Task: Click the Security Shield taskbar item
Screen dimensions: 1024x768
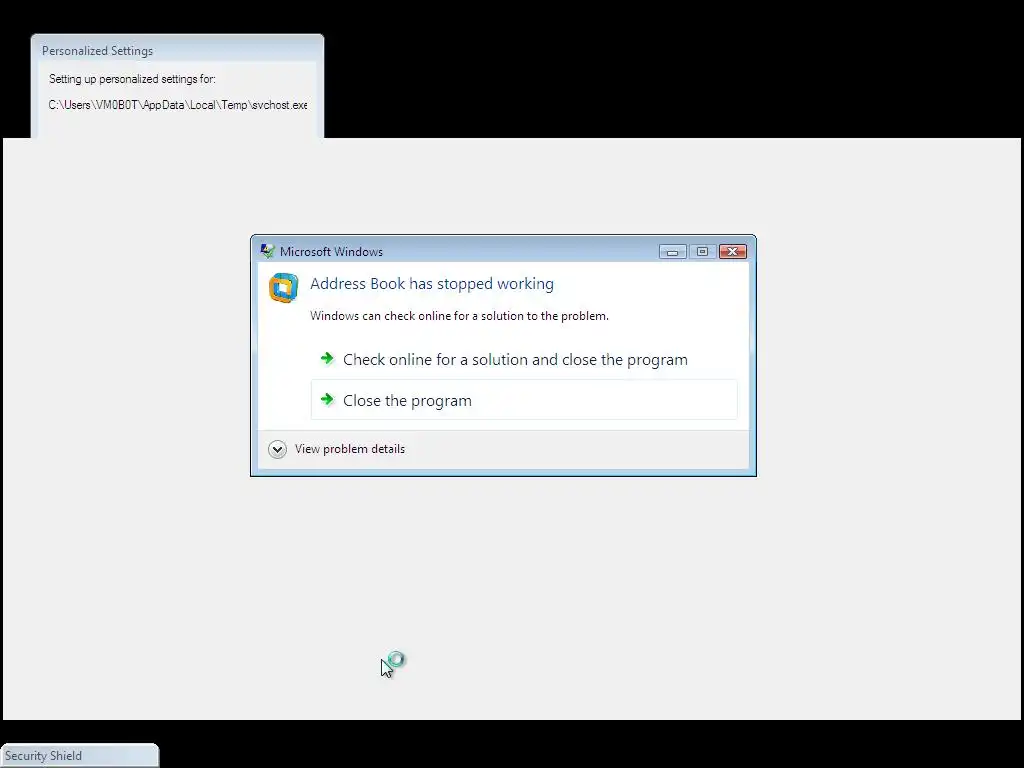Action: coord(79,756)
